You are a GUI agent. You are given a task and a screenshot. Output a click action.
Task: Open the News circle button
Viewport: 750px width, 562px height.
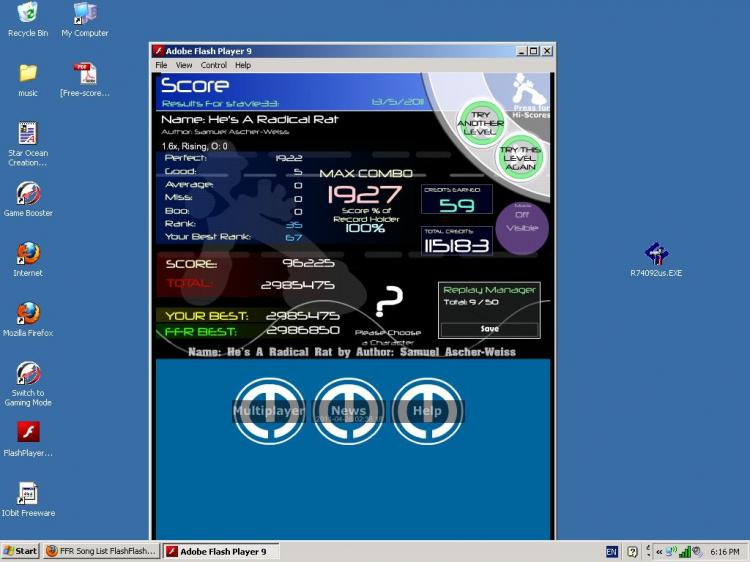pyautogui.click(x=348, y=411)
